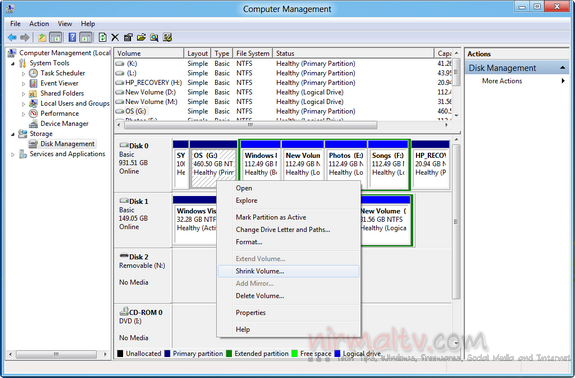575x378 pixels.
Task: Select Device Manager in the tree
Action: click(64, 124)
